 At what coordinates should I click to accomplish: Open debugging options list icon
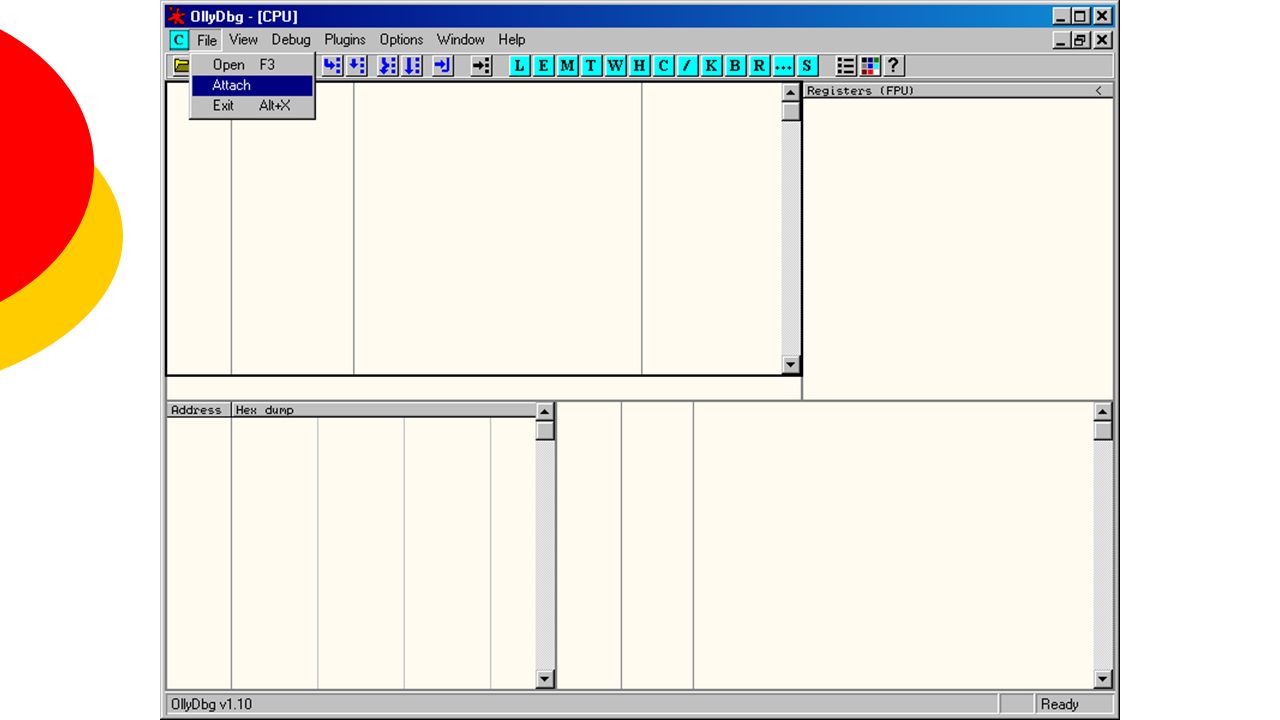point(846,66)
